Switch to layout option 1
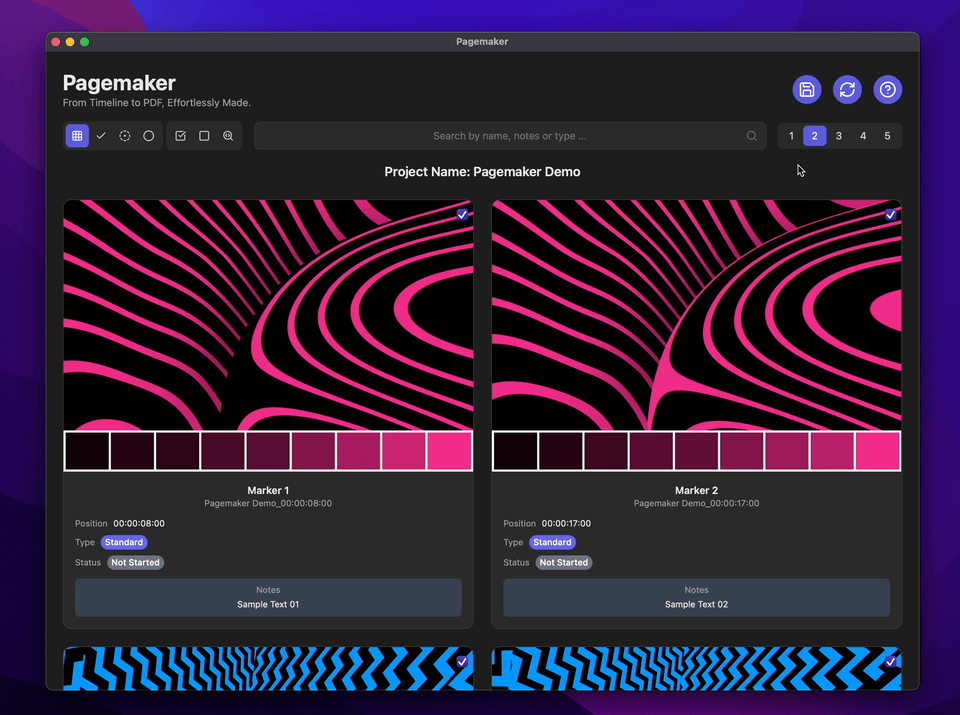The height and width of the screenshot is (715, 960). 791,136
